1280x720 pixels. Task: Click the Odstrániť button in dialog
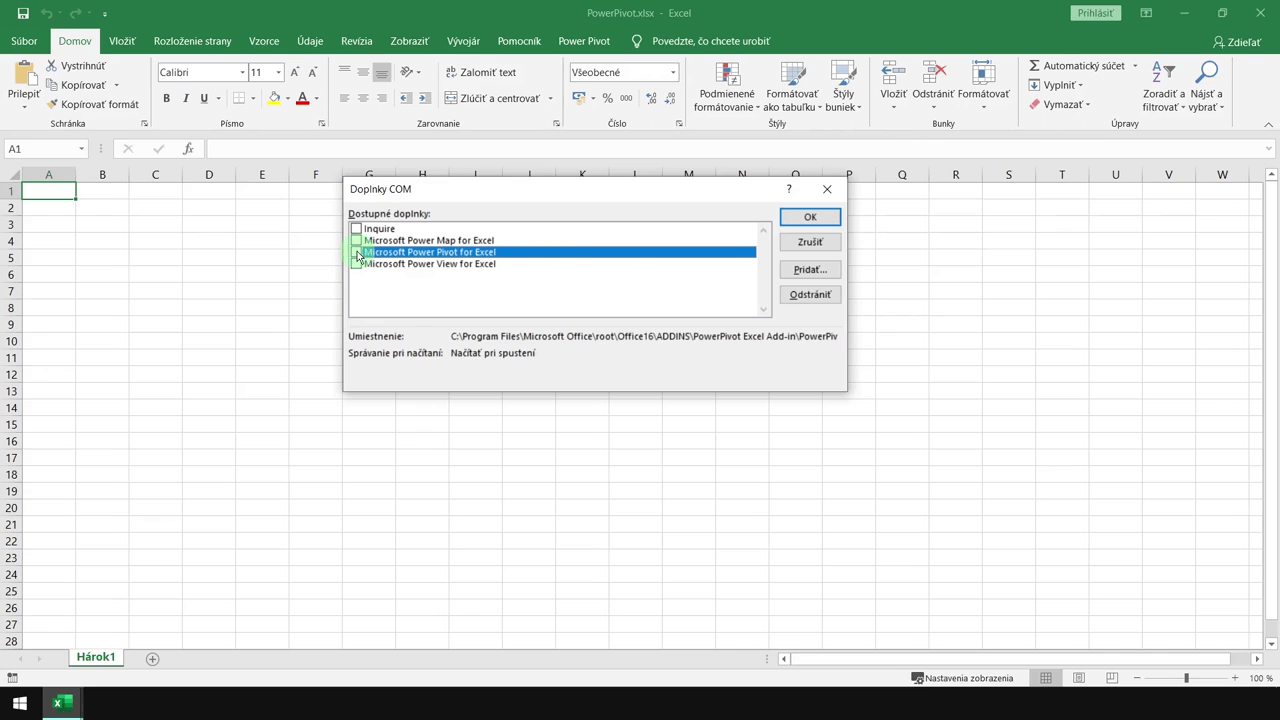click(810, 295)
